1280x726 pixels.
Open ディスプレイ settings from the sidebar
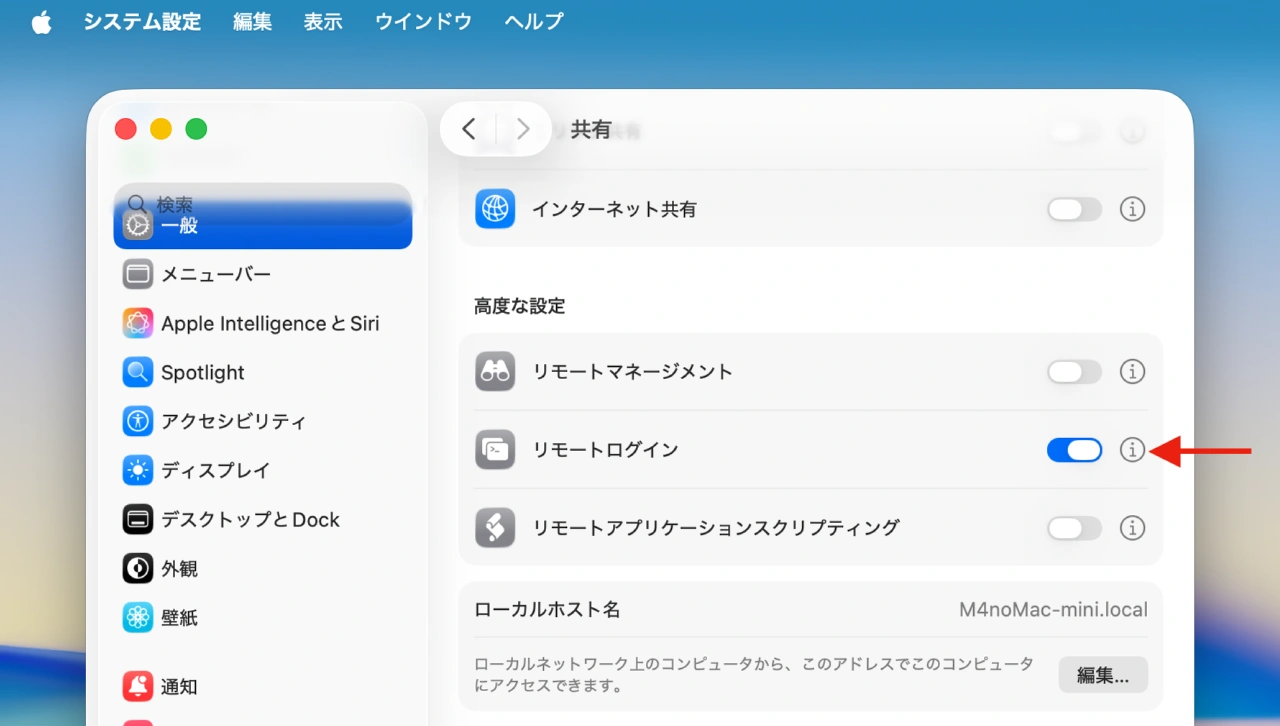137,470
